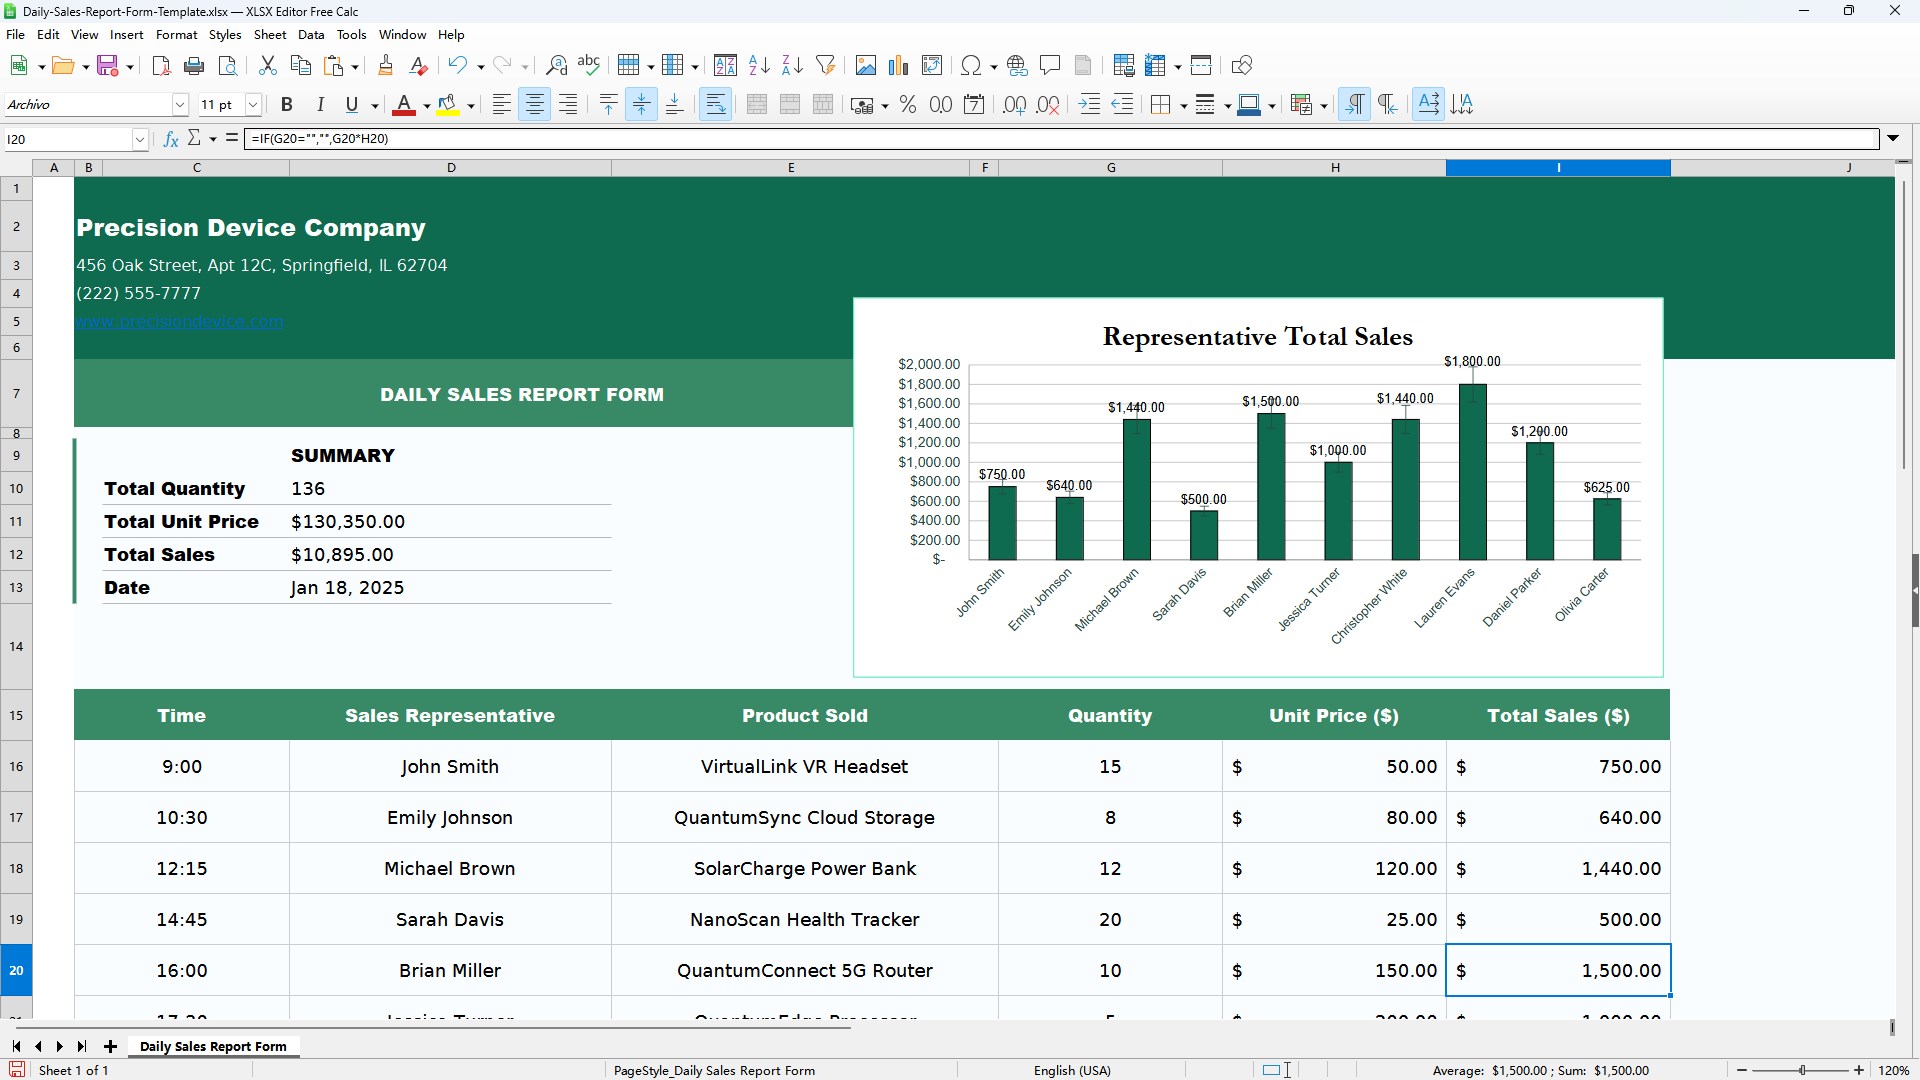The width and height of the screenshot is (1920, 1080).
Task: Format as Percent icon
Action: (x=908, y=105)
